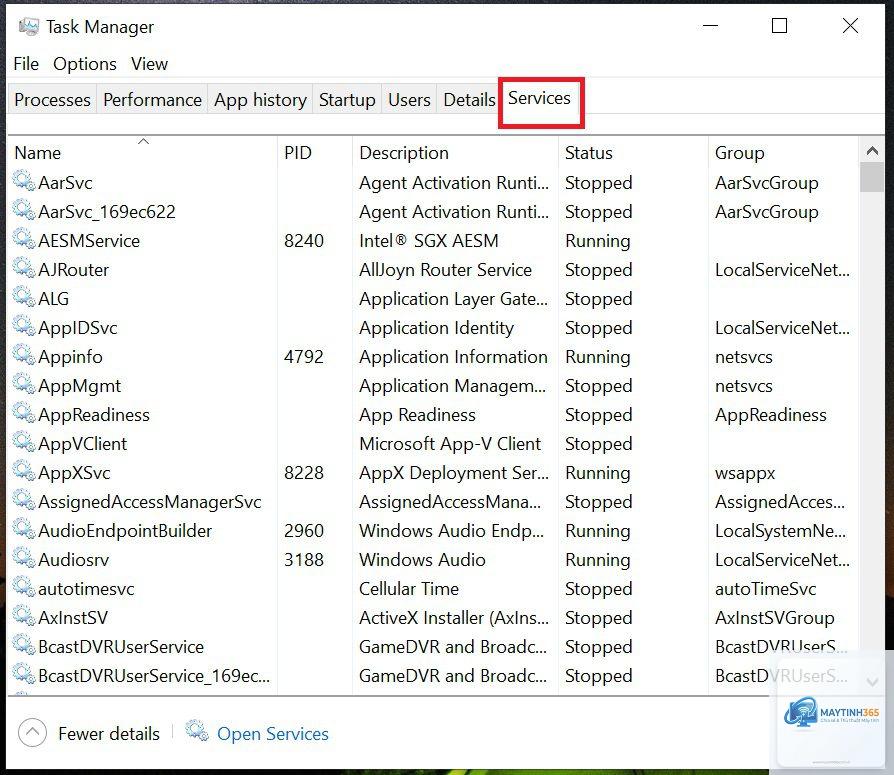The width and height of the screenshot is (894, 775).
Task: Click the scrollbar up arrow
Action: [x=872, y=151]
